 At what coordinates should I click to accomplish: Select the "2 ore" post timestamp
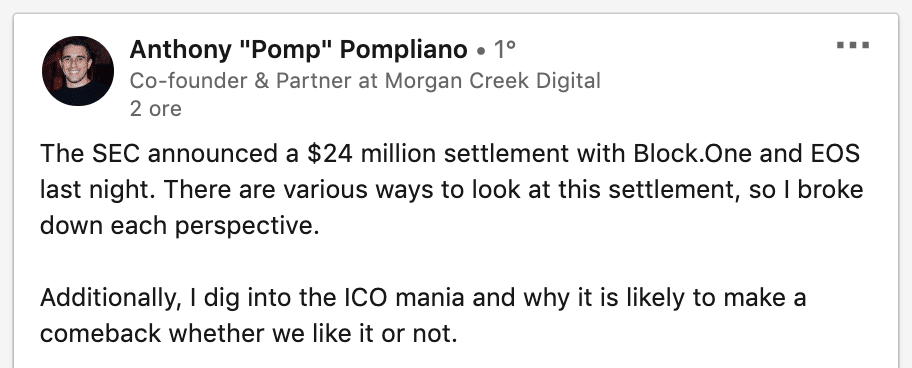pyautogui.click(x=155, y=109)
